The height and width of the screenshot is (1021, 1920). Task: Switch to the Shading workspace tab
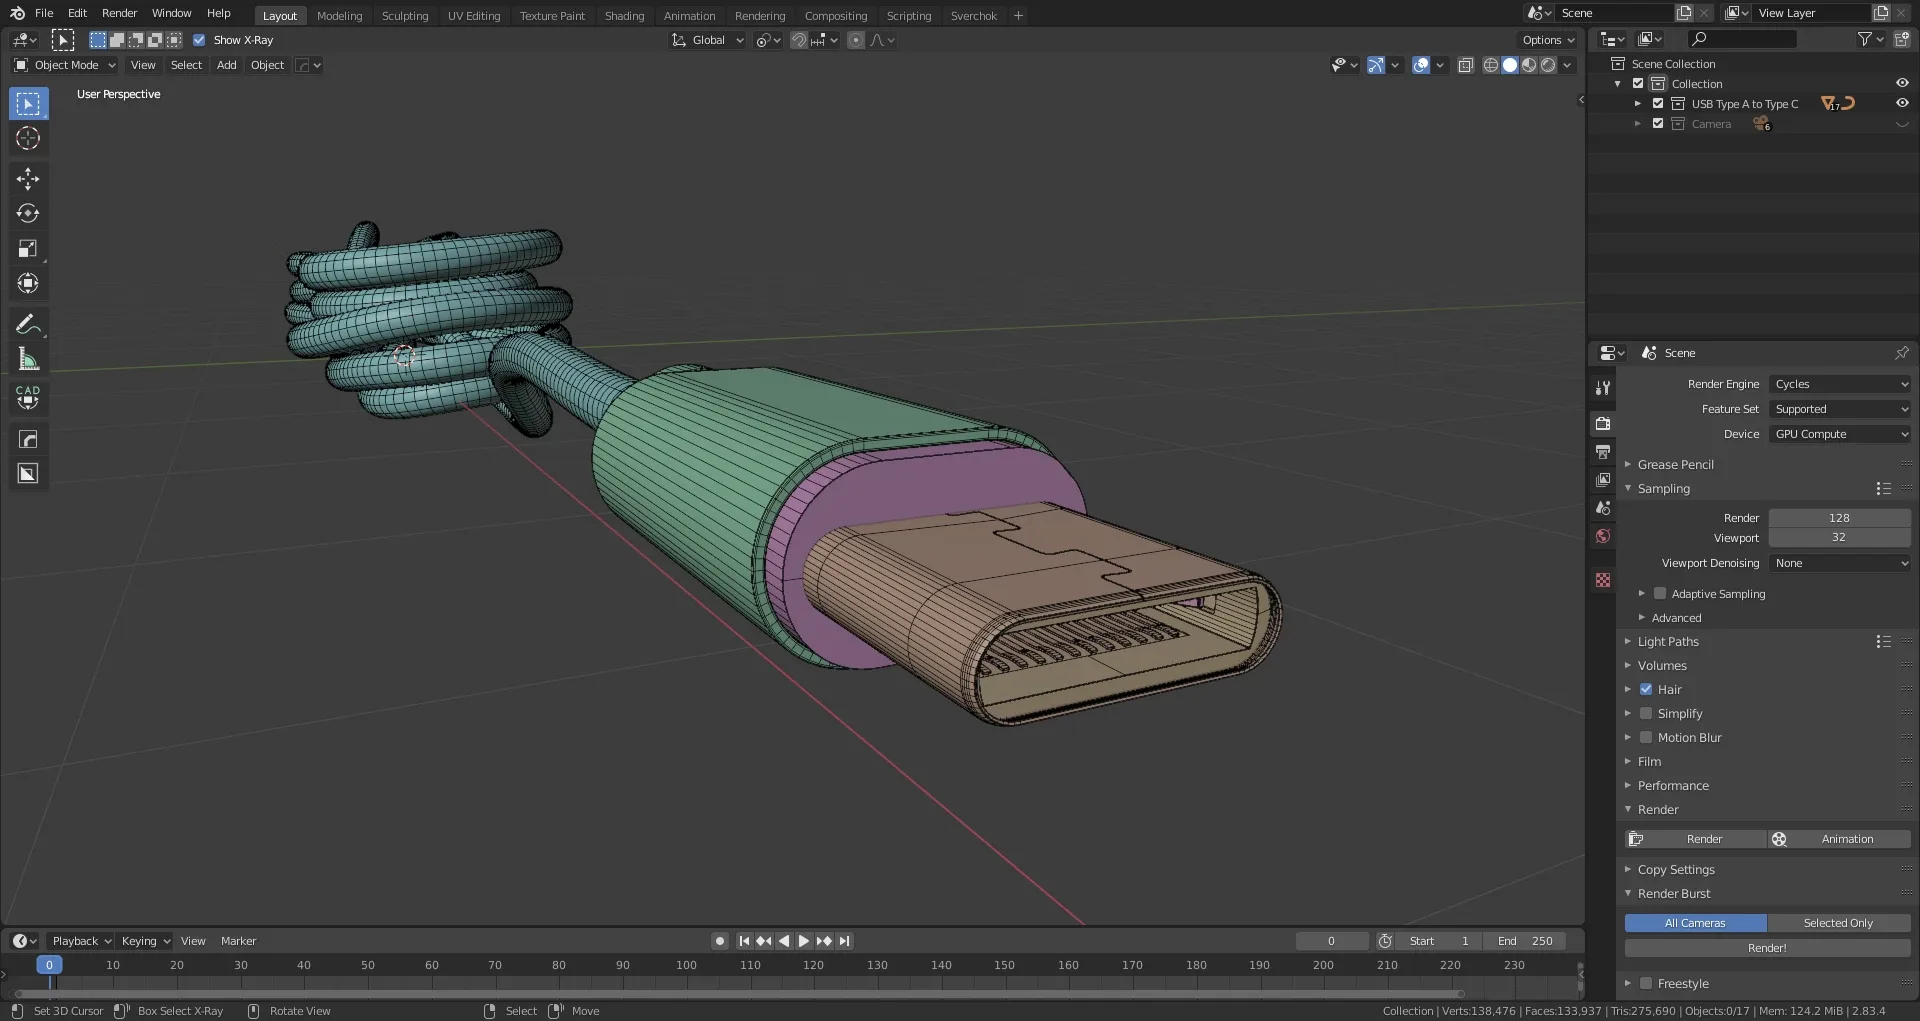point(624,15)
